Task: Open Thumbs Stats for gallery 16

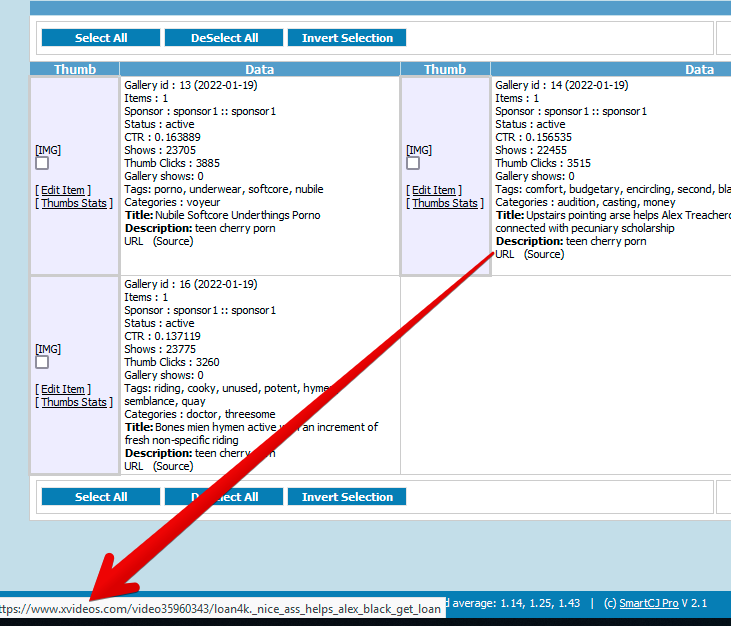Action: 74,402
